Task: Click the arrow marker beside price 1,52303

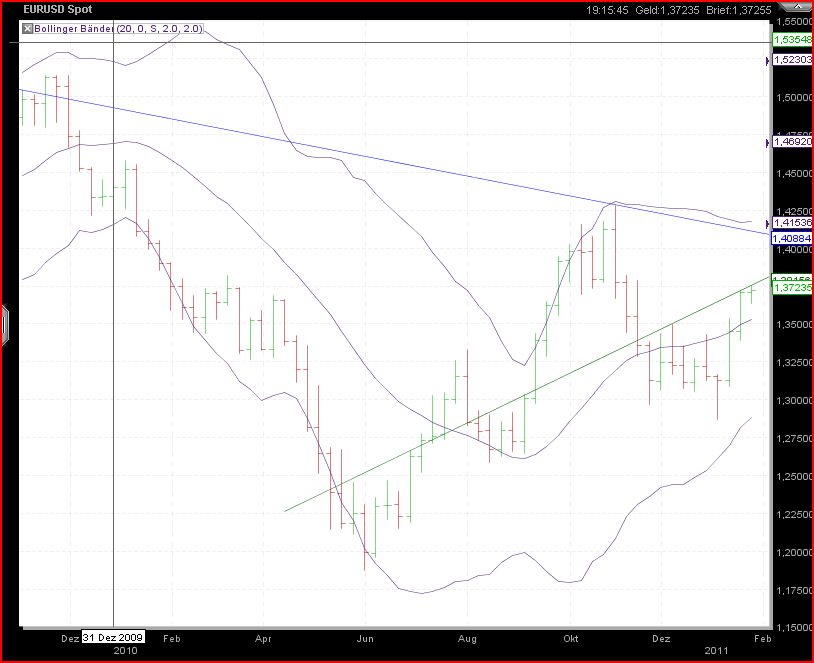Action: (x=766, y=60)
